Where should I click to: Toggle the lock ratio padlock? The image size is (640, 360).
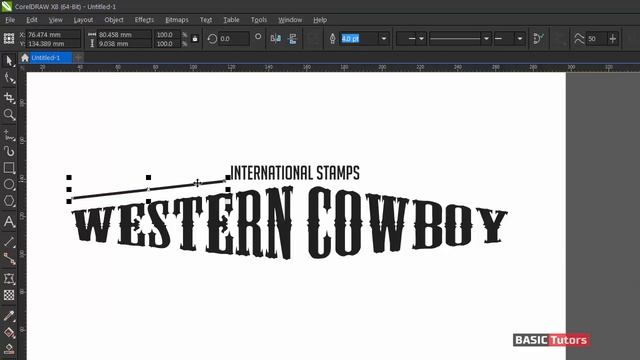point(195,39)
